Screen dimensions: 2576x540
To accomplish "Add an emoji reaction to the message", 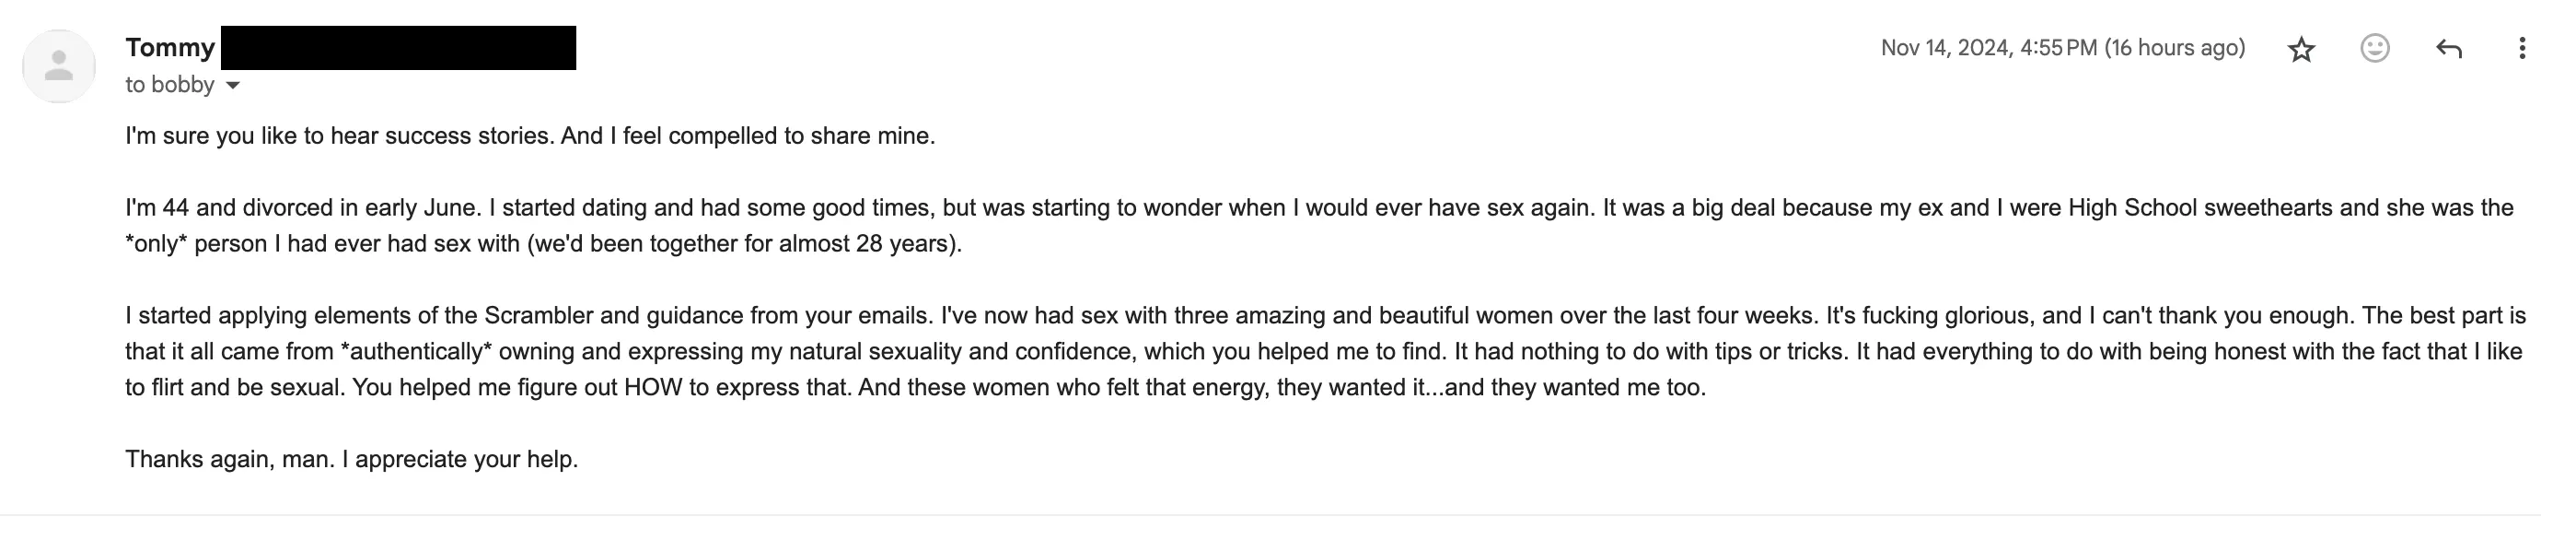I will coord(2375,48).
